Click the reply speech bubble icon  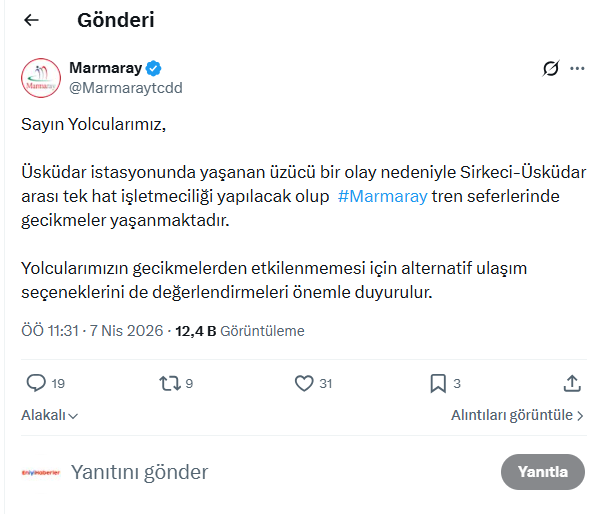click(36, 383)
